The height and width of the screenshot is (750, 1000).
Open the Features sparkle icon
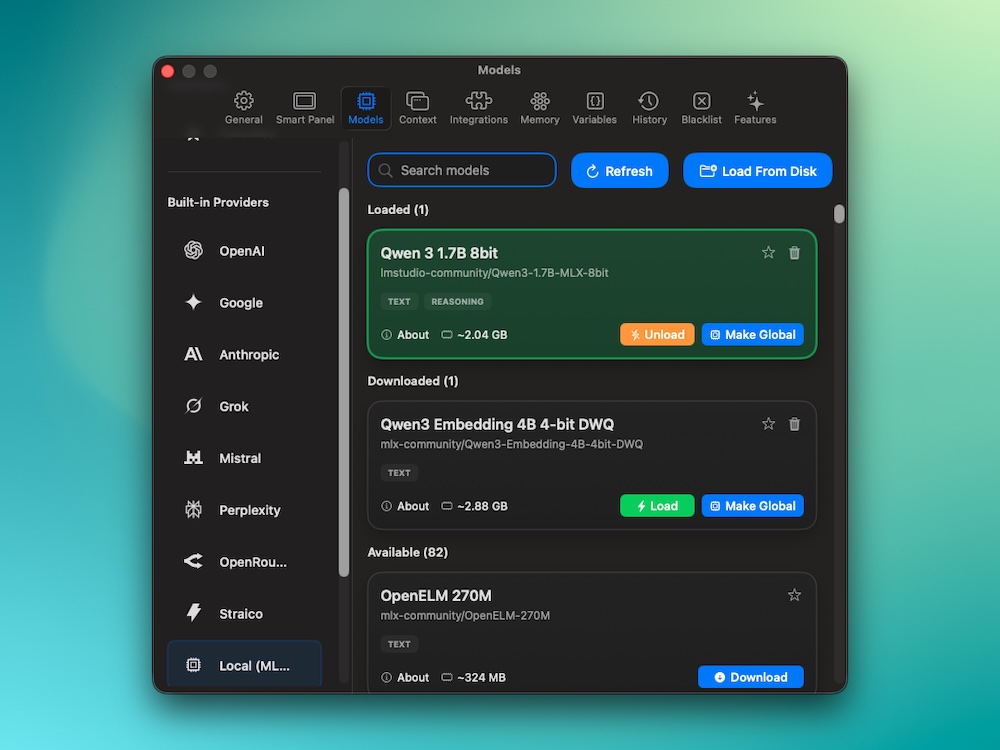click(755, 108)
